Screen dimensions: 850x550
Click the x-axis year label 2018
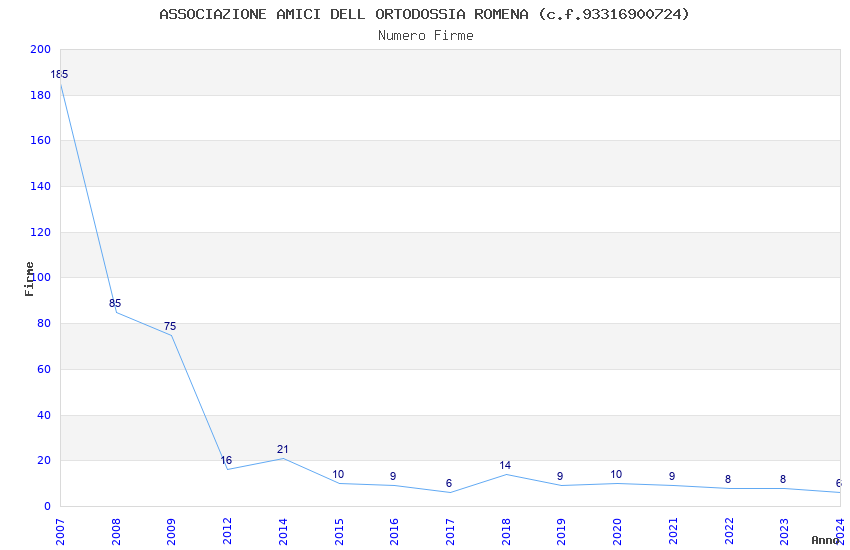tap(506, 532)
